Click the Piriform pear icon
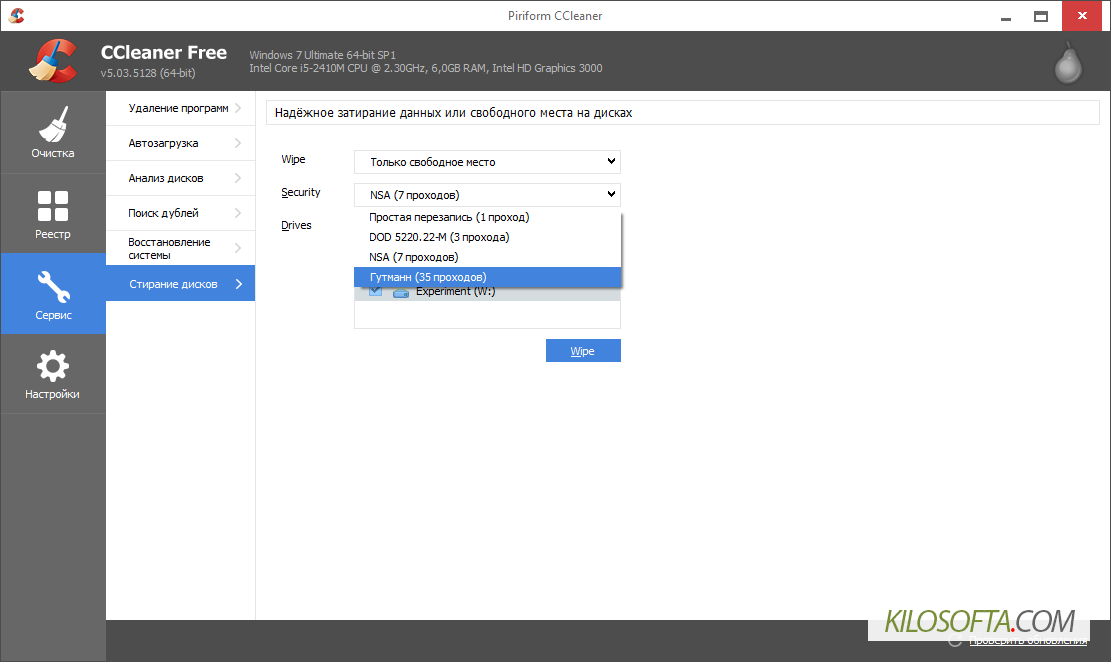Image resolution: width=1111 pixels, height=662 pixels. tap(1069, 62)
